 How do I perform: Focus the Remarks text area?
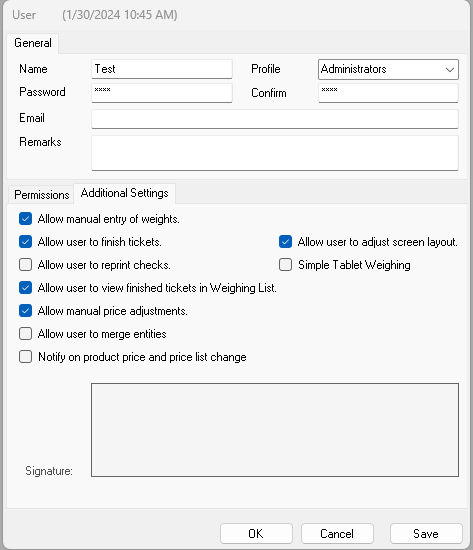(275, 153)
